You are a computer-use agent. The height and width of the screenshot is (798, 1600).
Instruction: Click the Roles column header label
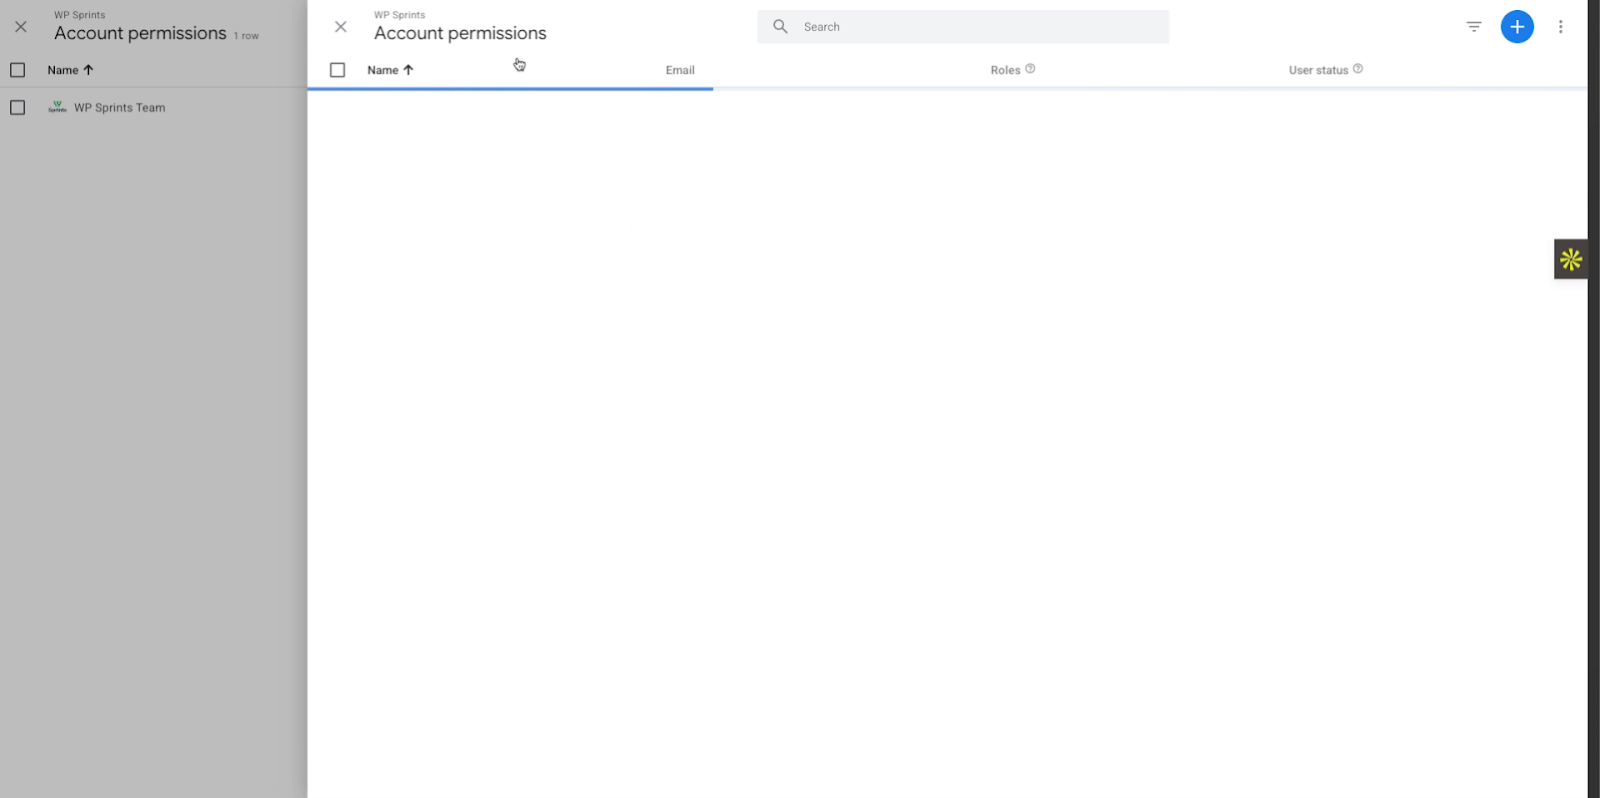(x=1005, y=70)
